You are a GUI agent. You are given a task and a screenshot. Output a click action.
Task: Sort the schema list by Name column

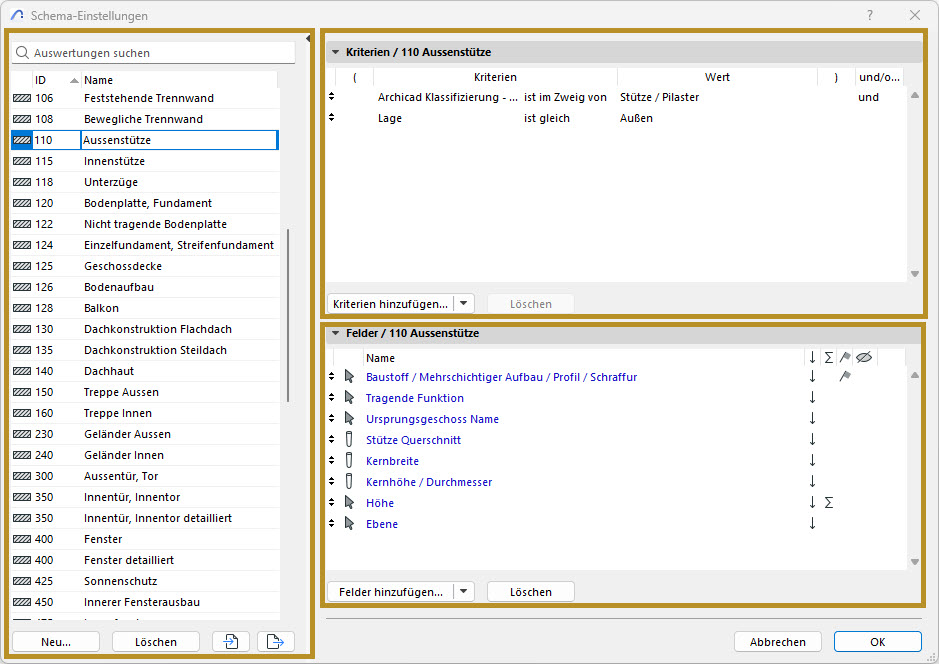pos(179,80)
